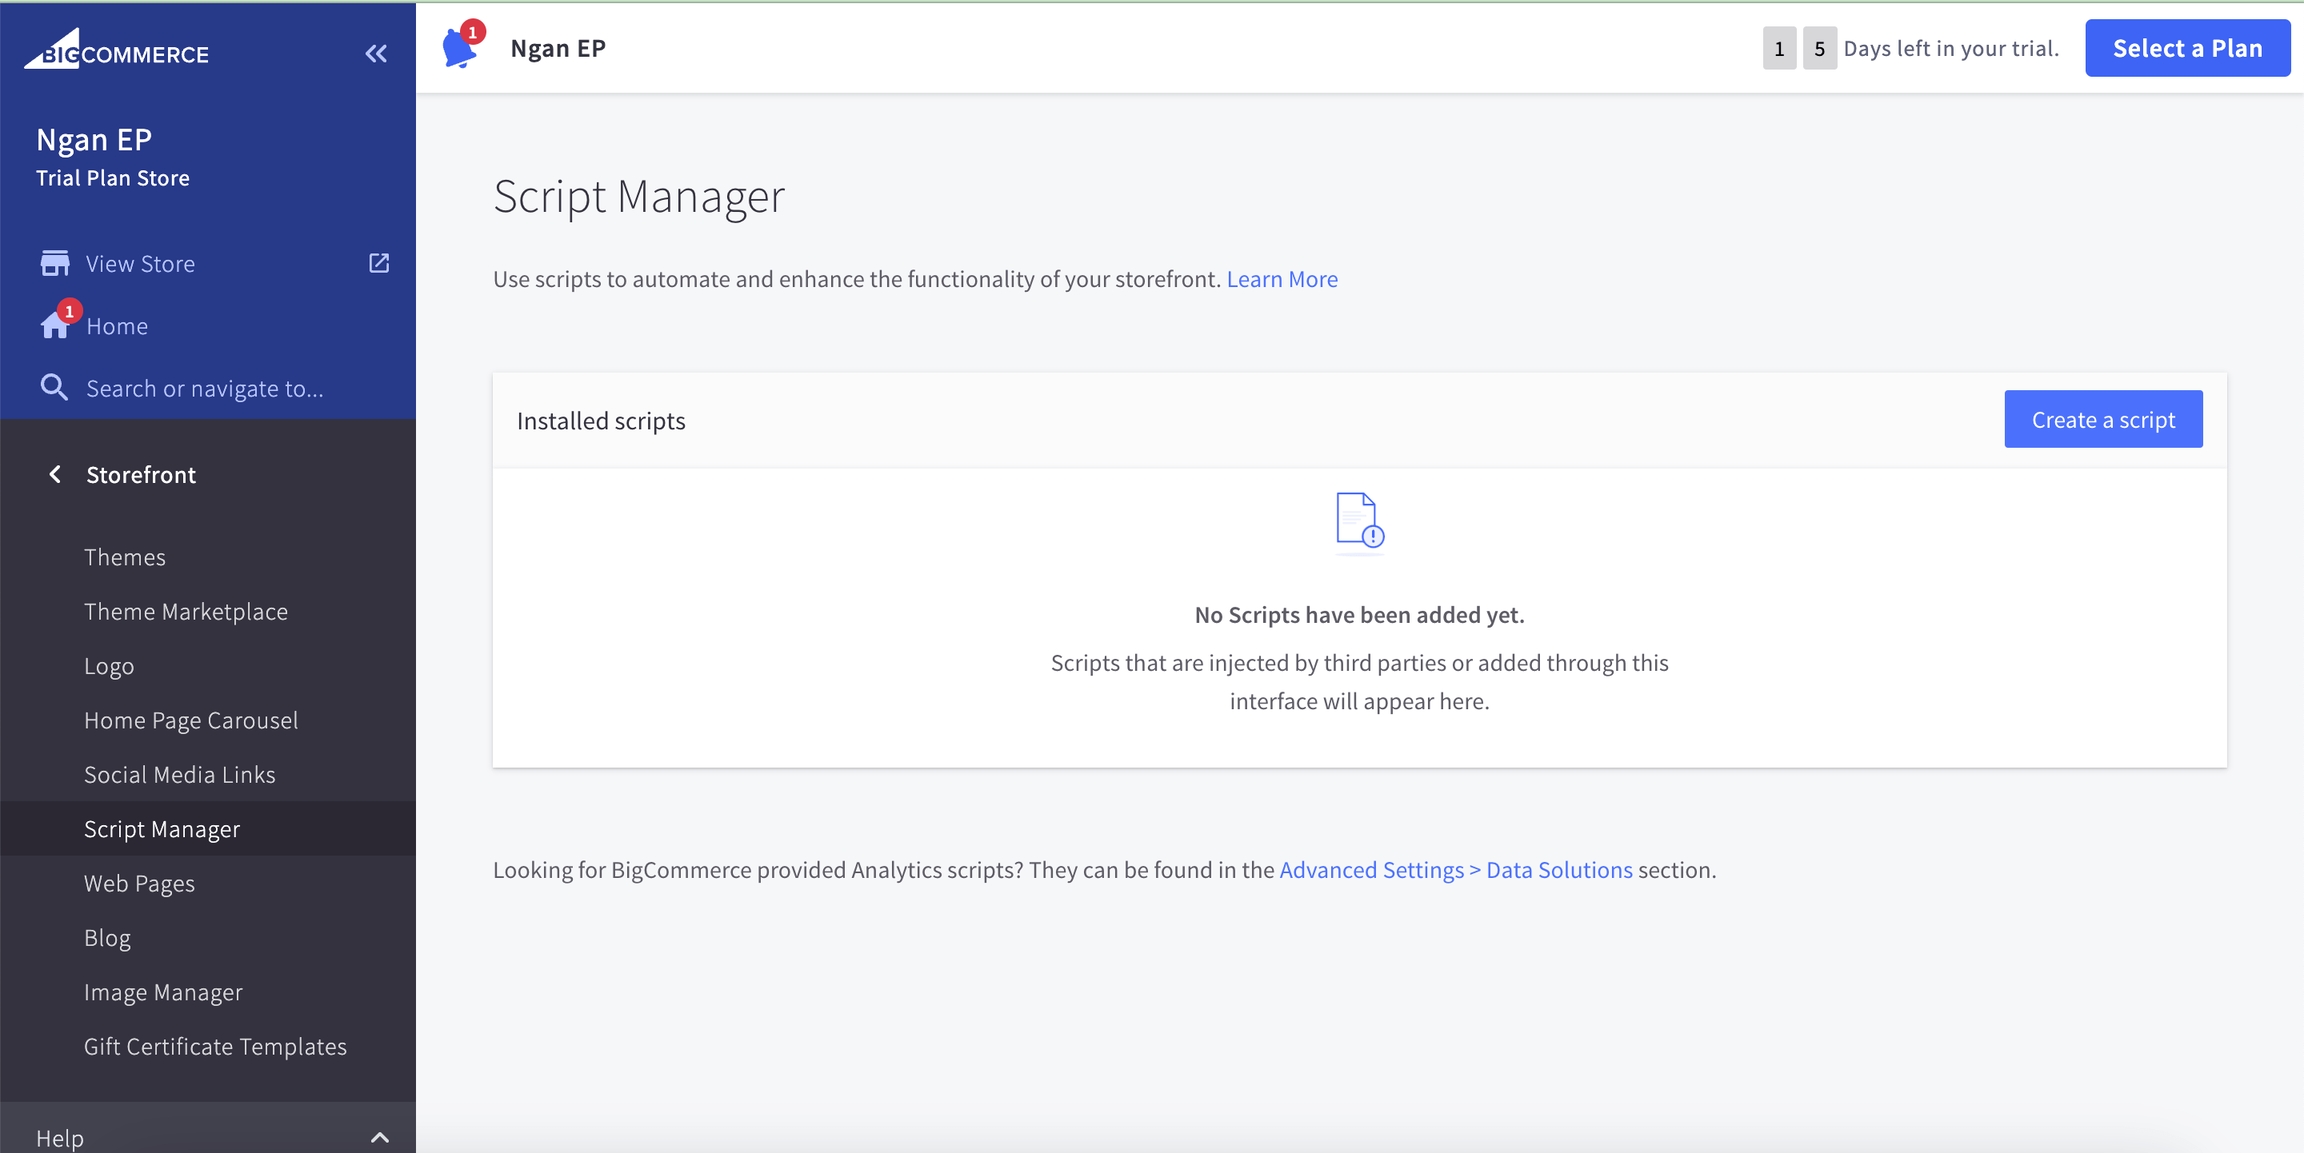
Task: Follow Advanced Settings > Data Solutions link
Action: click(x=1455, y=870)
